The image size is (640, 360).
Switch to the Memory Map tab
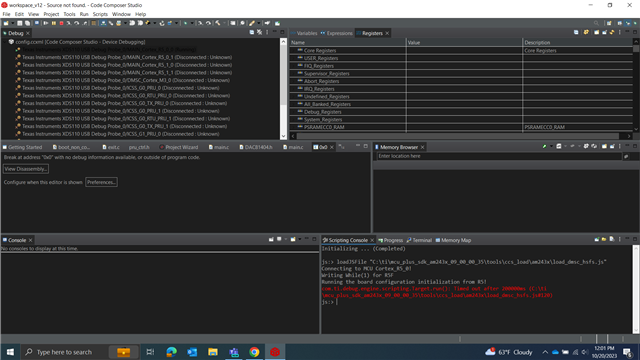453,240
